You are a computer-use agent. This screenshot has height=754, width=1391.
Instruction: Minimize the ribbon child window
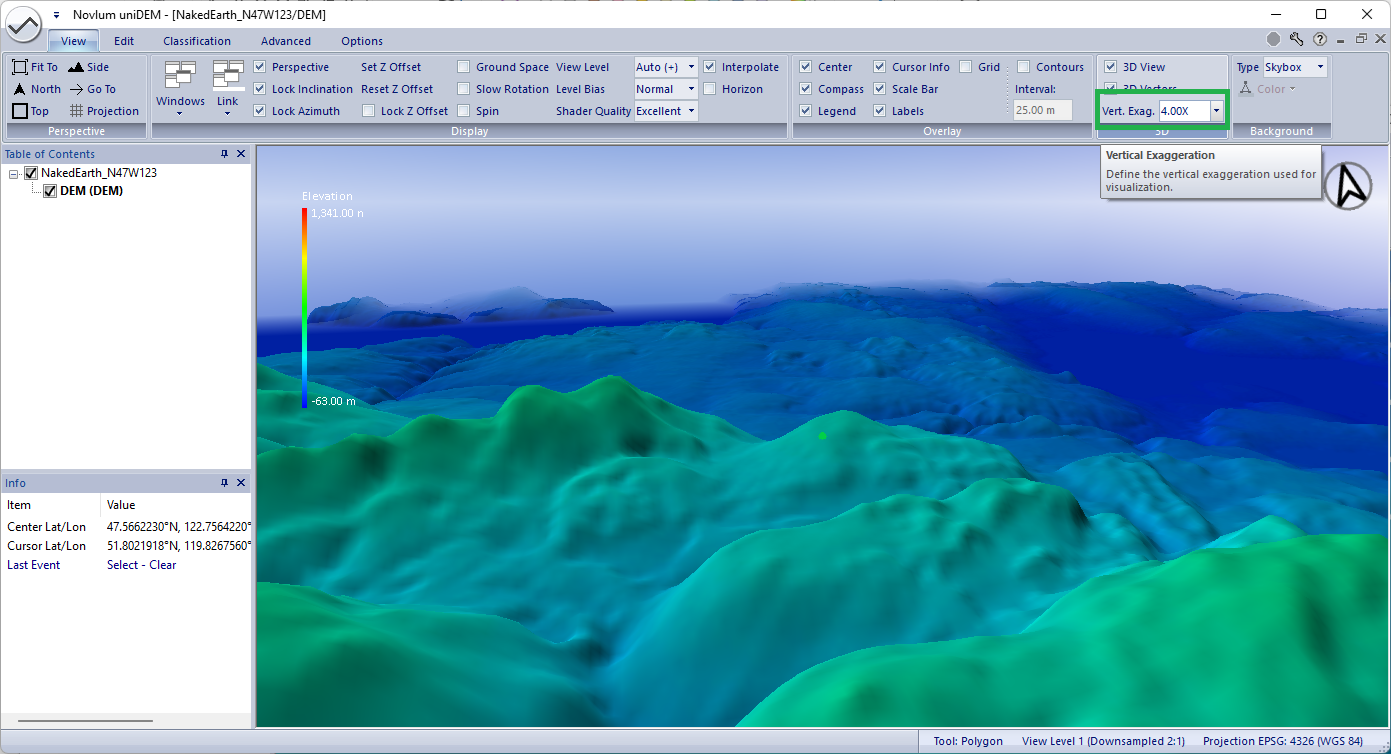click(x=1342, y=40)
